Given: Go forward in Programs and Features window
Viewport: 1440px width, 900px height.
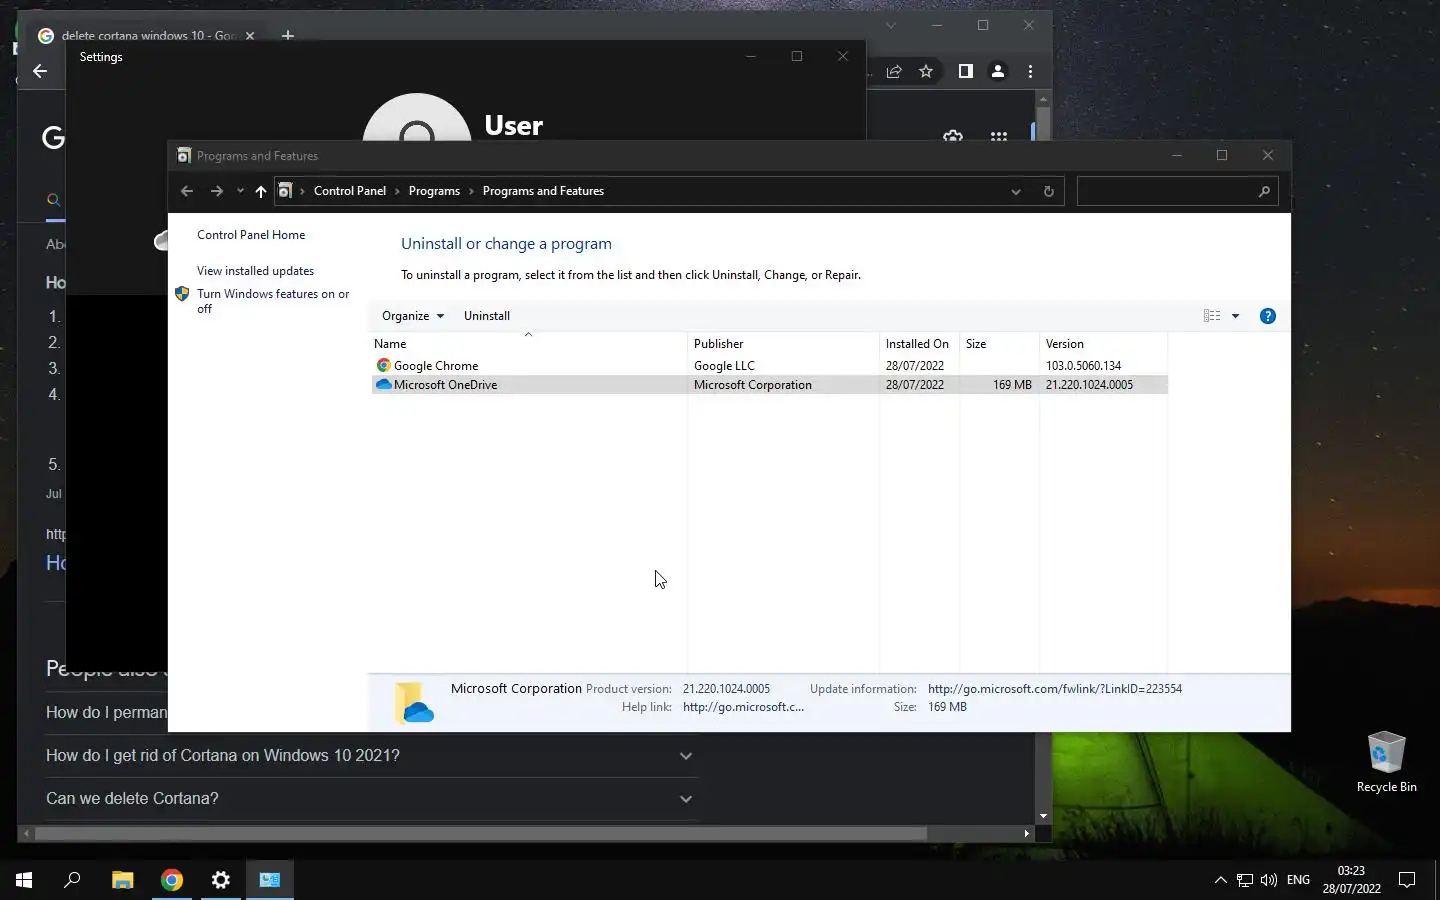Looking at the screenshot, I should (216, 191).
